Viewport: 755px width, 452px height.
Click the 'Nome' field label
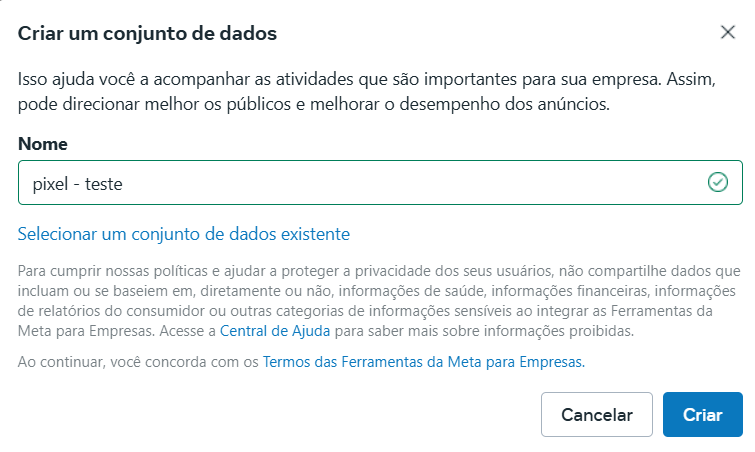(x=42, y=144)
